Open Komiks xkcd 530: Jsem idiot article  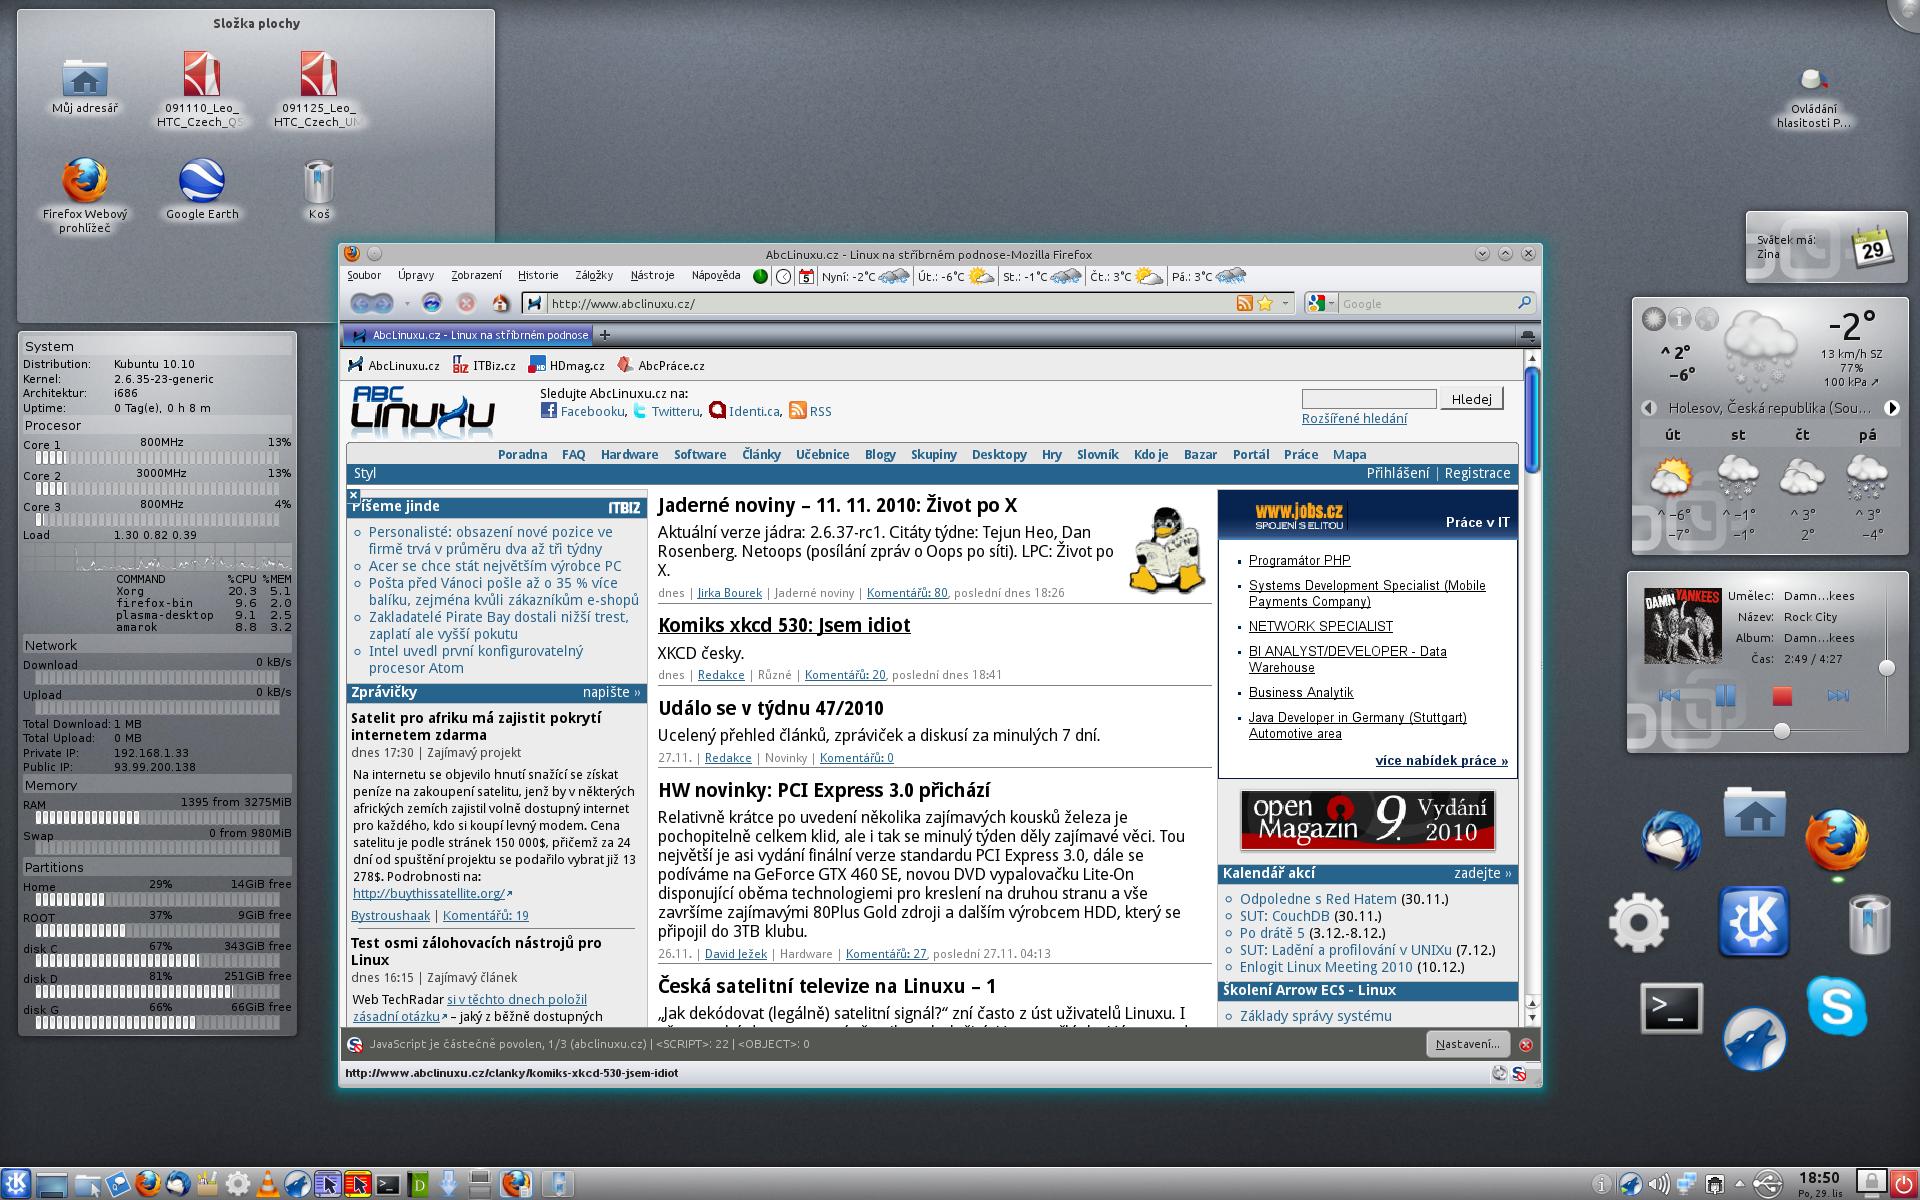coord(784,625)
